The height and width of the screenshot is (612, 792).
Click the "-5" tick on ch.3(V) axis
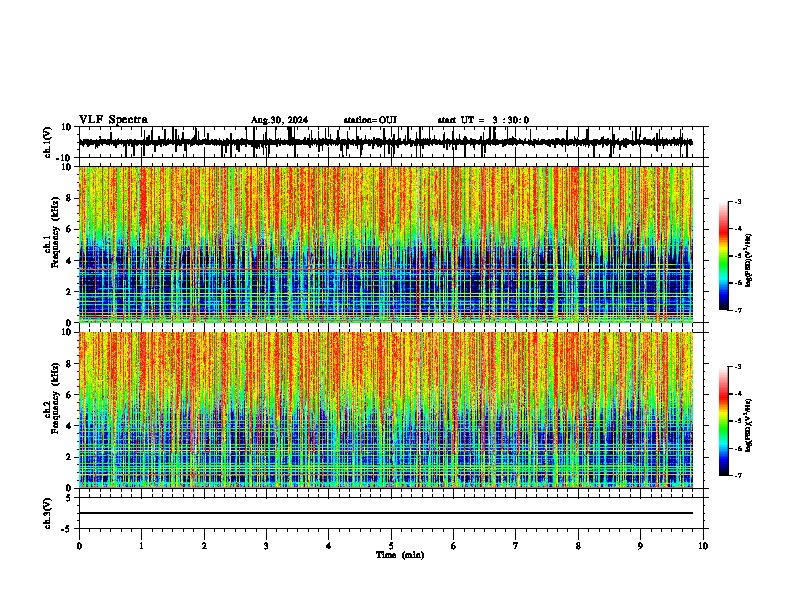coord(67,529)
